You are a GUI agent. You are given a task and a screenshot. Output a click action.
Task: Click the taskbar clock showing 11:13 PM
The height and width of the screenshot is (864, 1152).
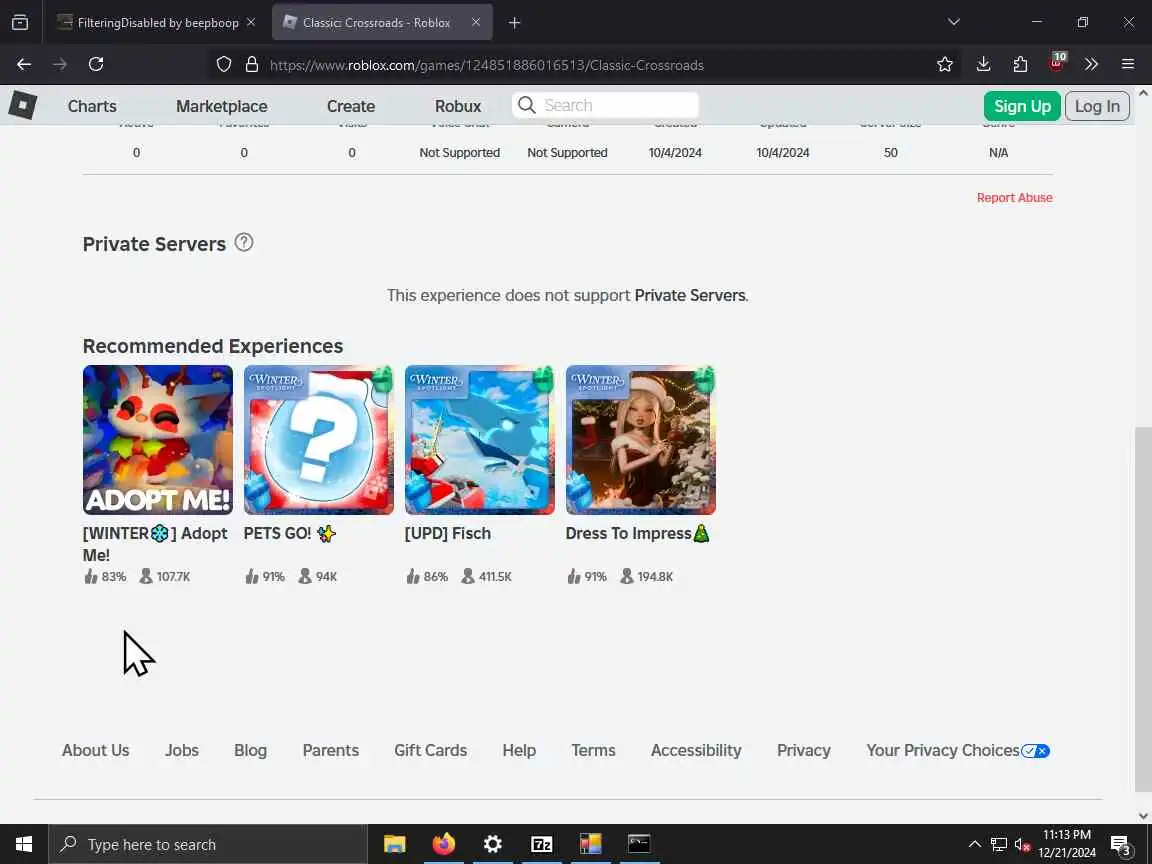point(1067,844)
